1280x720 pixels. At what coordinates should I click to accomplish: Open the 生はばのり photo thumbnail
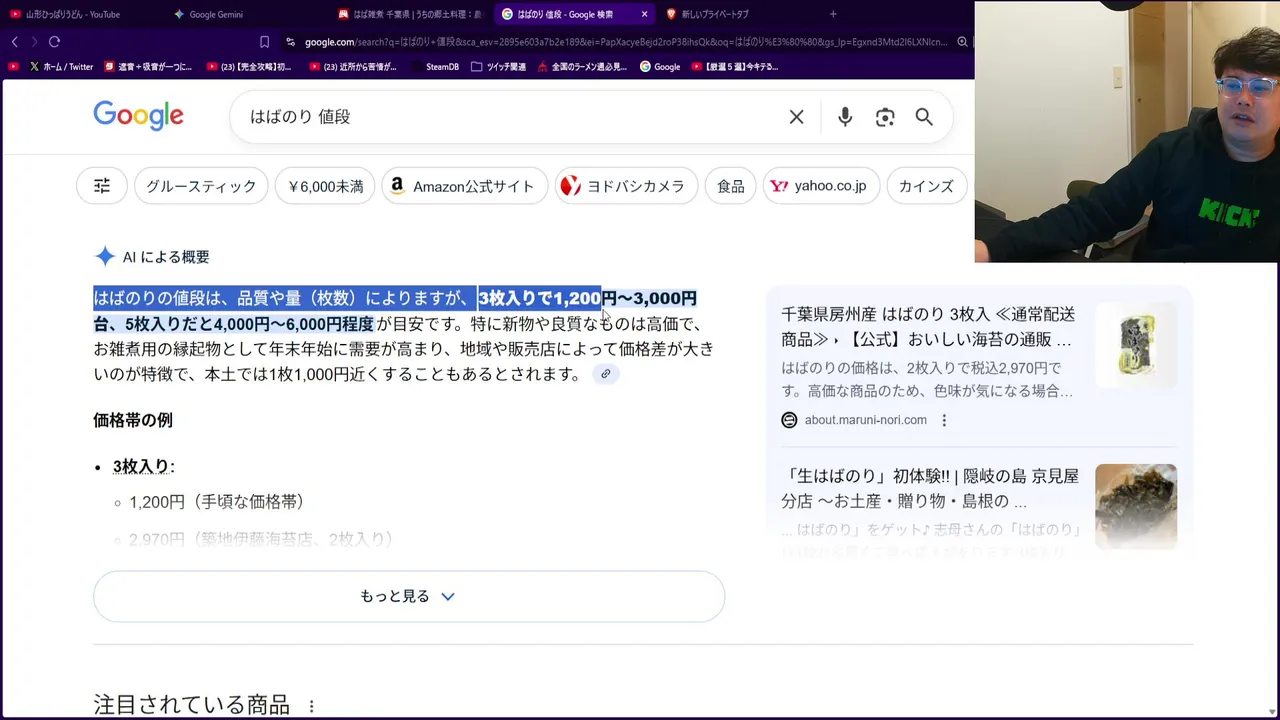[1136, 506]
